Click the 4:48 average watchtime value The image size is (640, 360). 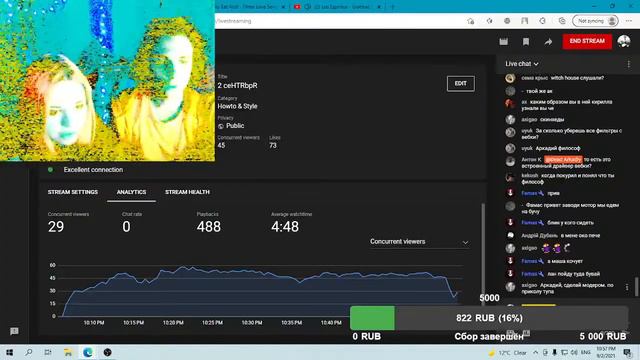285,227
